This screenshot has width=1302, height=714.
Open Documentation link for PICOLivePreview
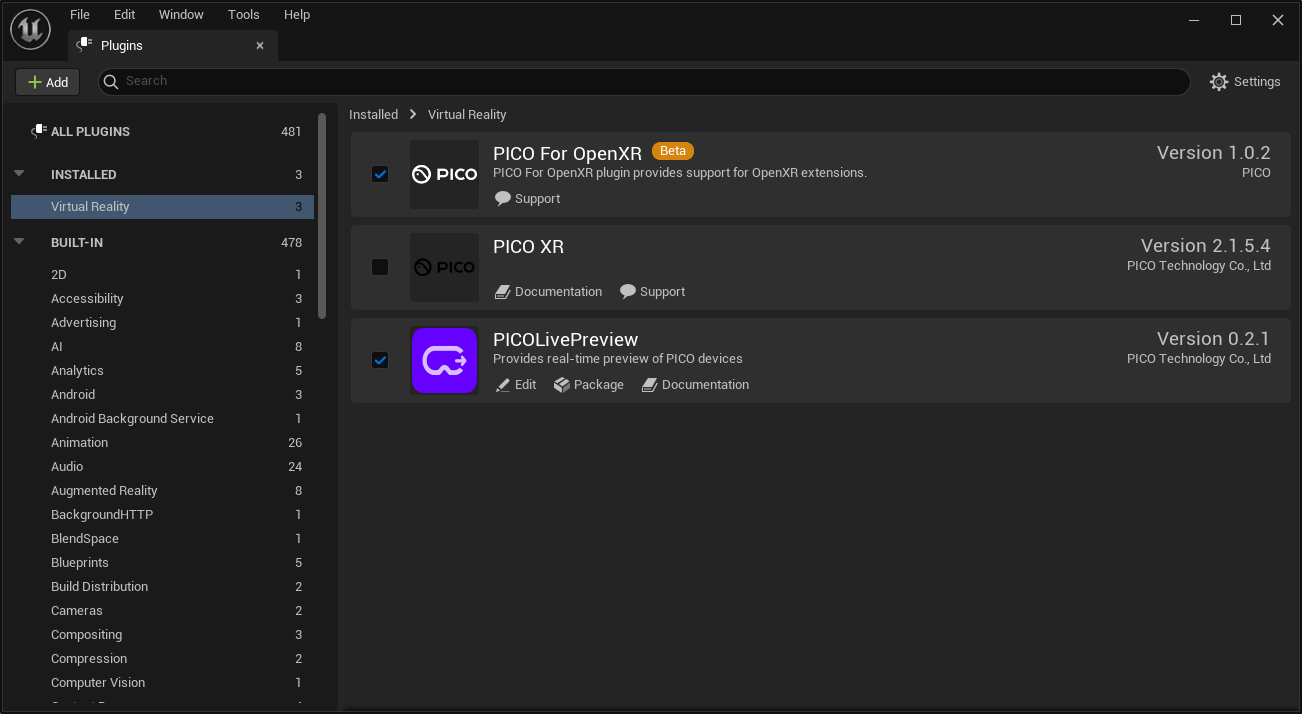(x=705, y=385)
